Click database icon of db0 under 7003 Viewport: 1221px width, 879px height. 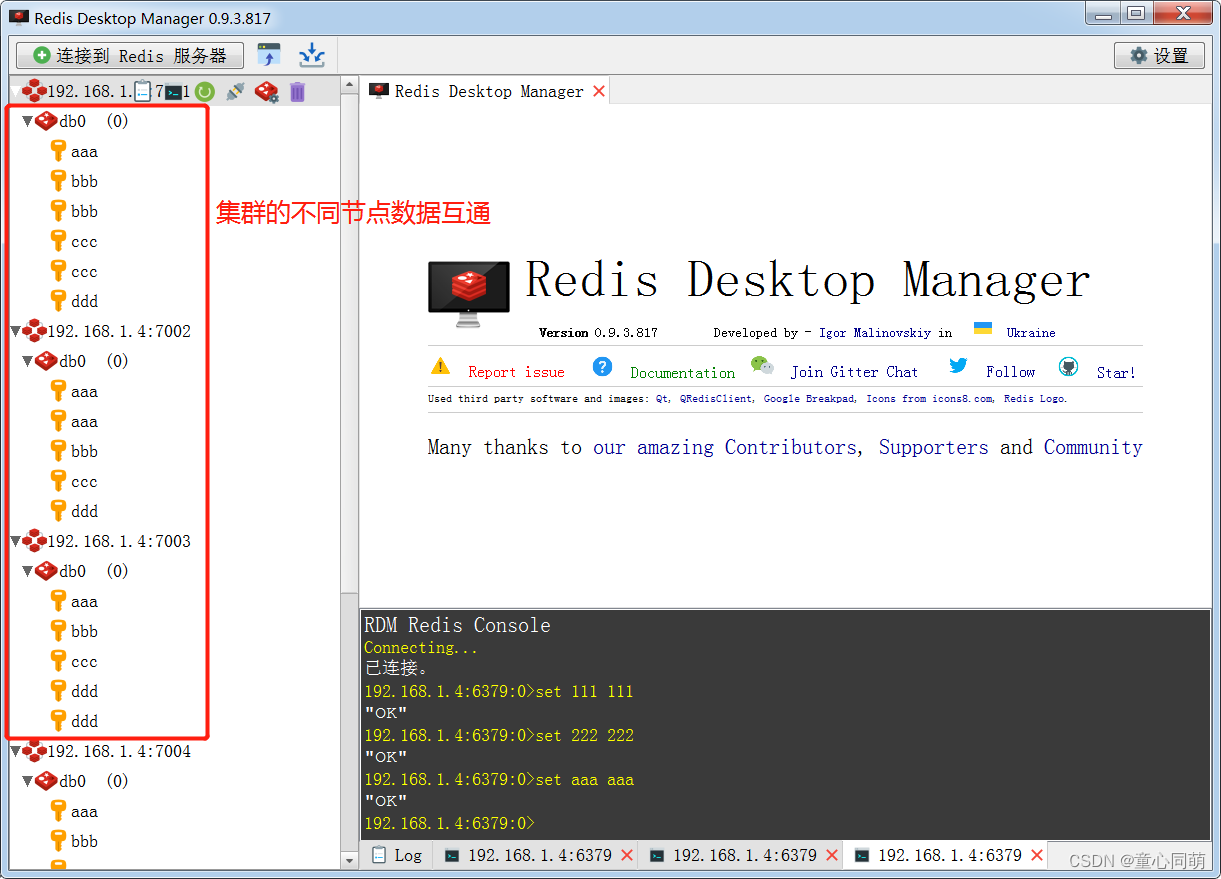click(46, 571)
